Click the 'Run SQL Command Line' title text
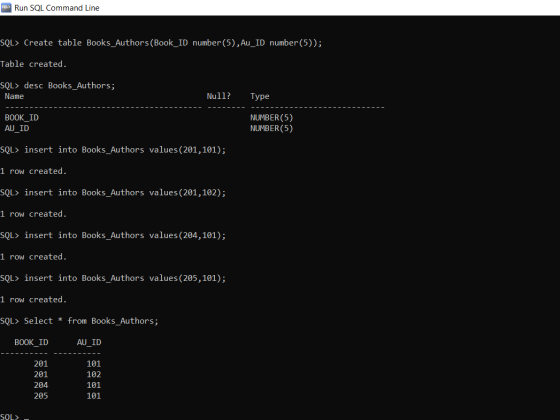This screenshot has width=560, height=420. point(57,8)
